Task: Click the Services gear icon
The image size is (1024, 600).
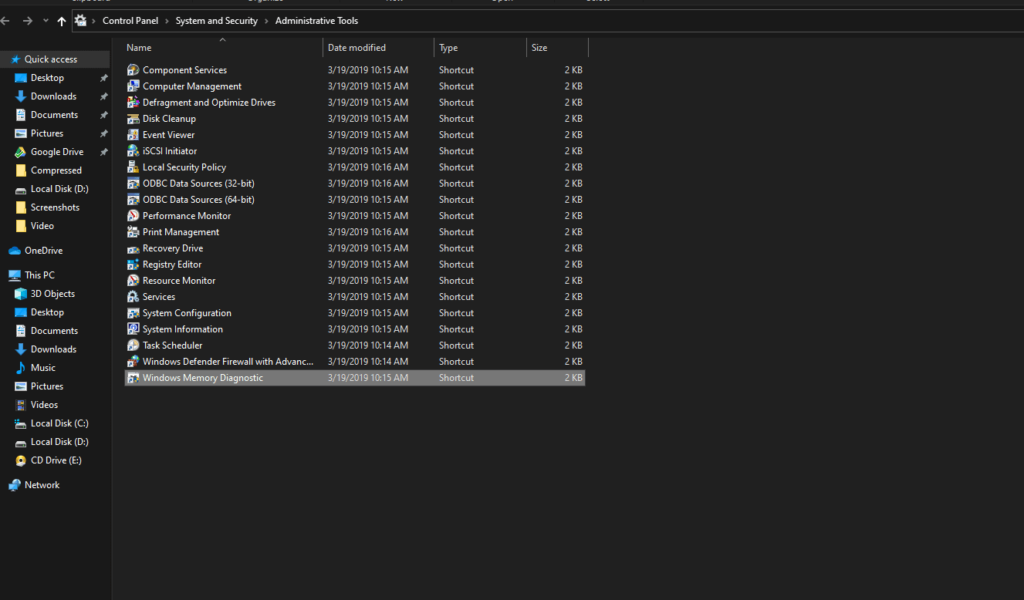Action: [x=133, y=297]
